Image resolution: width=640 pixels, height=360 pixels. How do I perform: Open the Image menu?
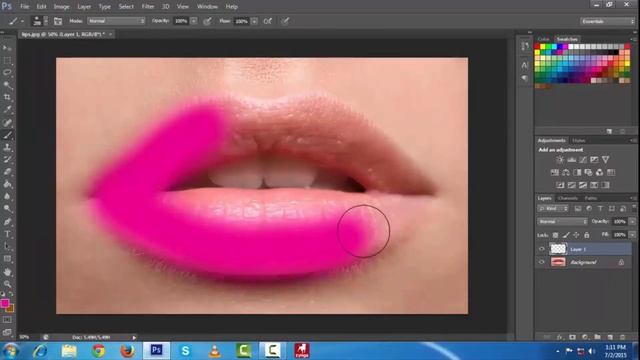(x=62, y=7)
